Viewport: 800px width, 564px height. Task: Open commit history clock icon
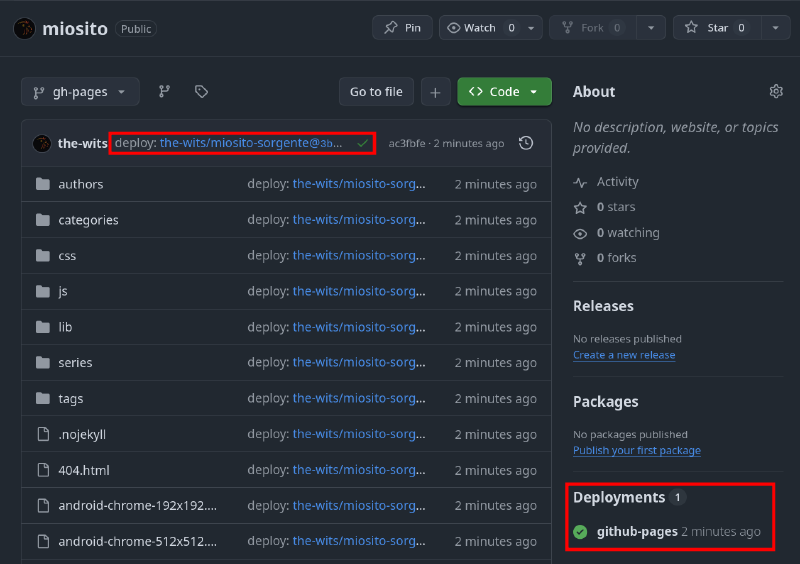pyautogui.click(x=526, y=143)
